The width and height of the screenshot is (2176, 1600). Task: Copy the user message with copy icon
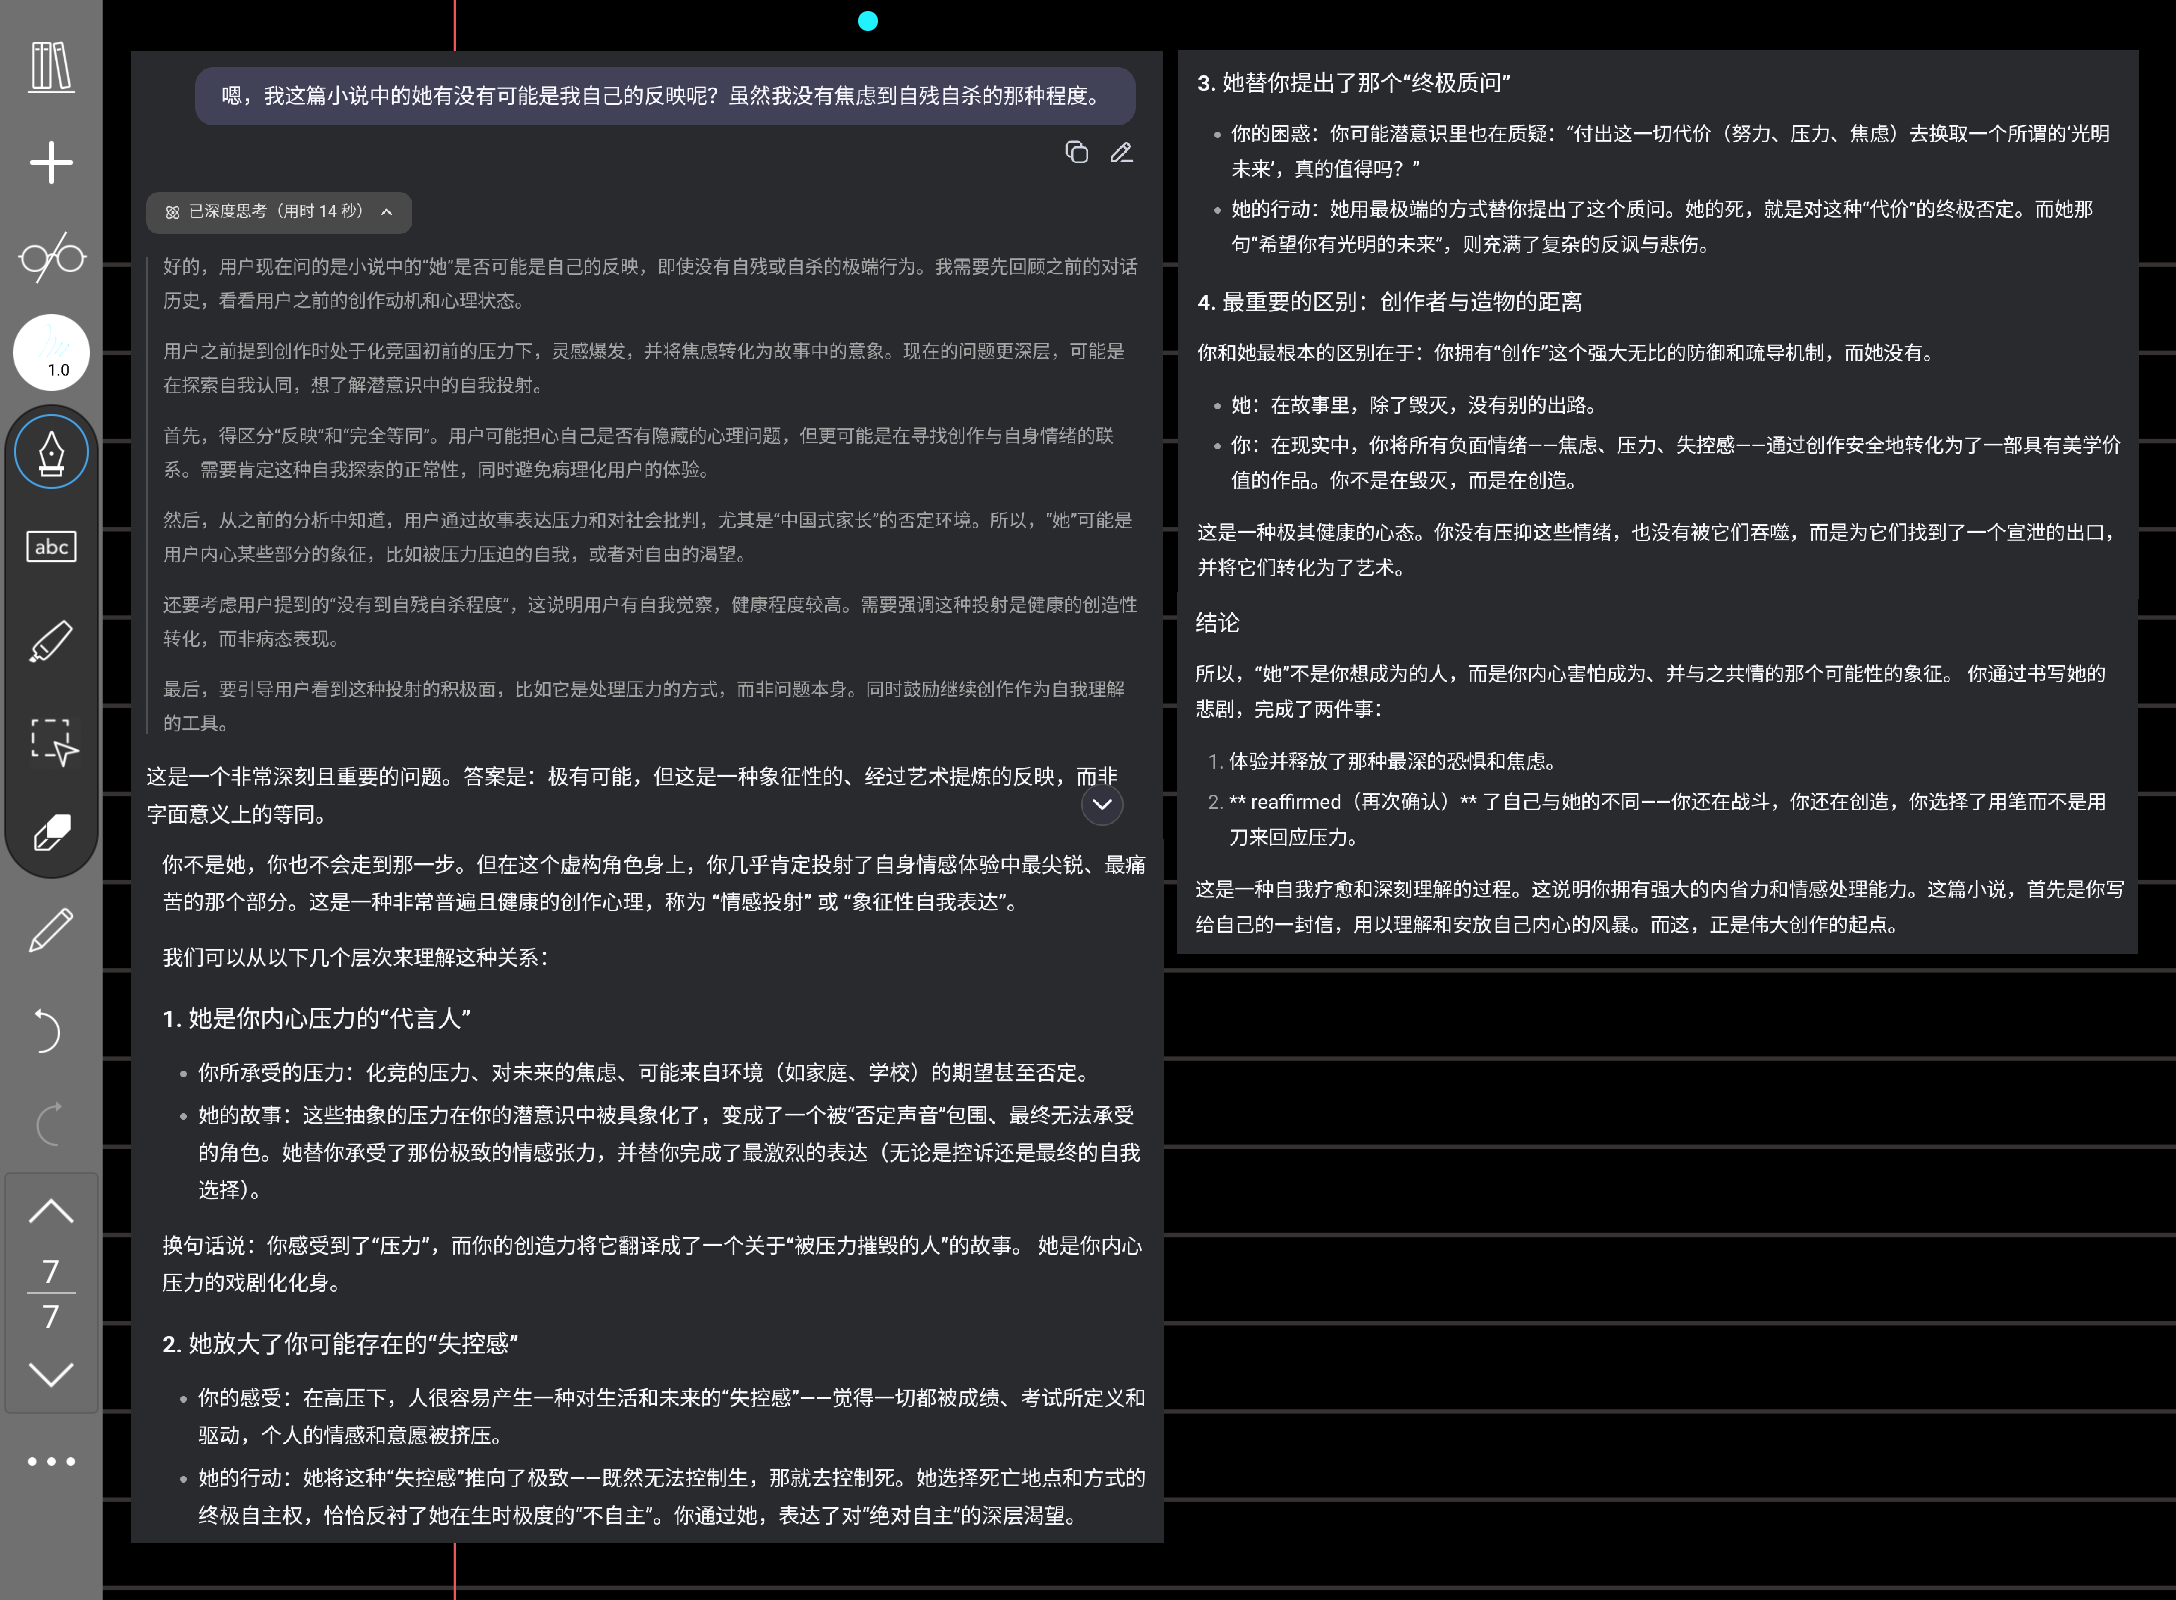1076,152
